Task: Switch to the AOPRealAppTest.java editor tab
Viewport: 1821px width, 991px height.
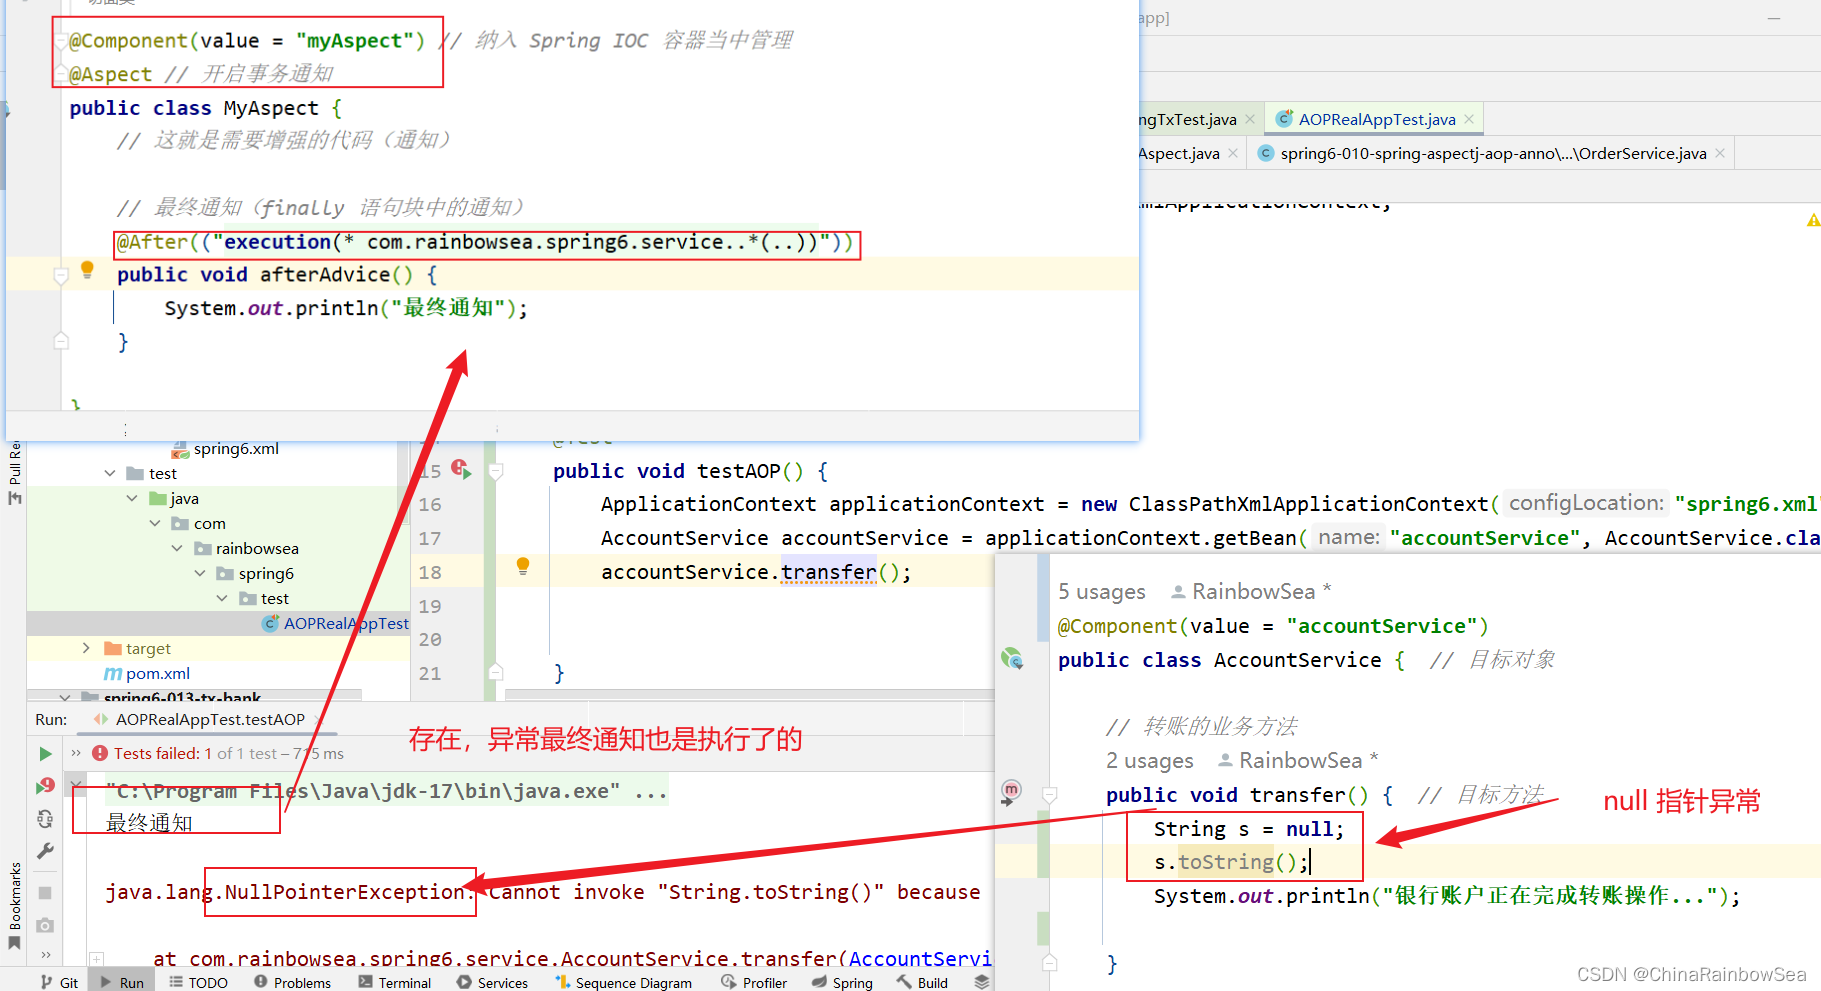Action: click(x=1376, y=119)
